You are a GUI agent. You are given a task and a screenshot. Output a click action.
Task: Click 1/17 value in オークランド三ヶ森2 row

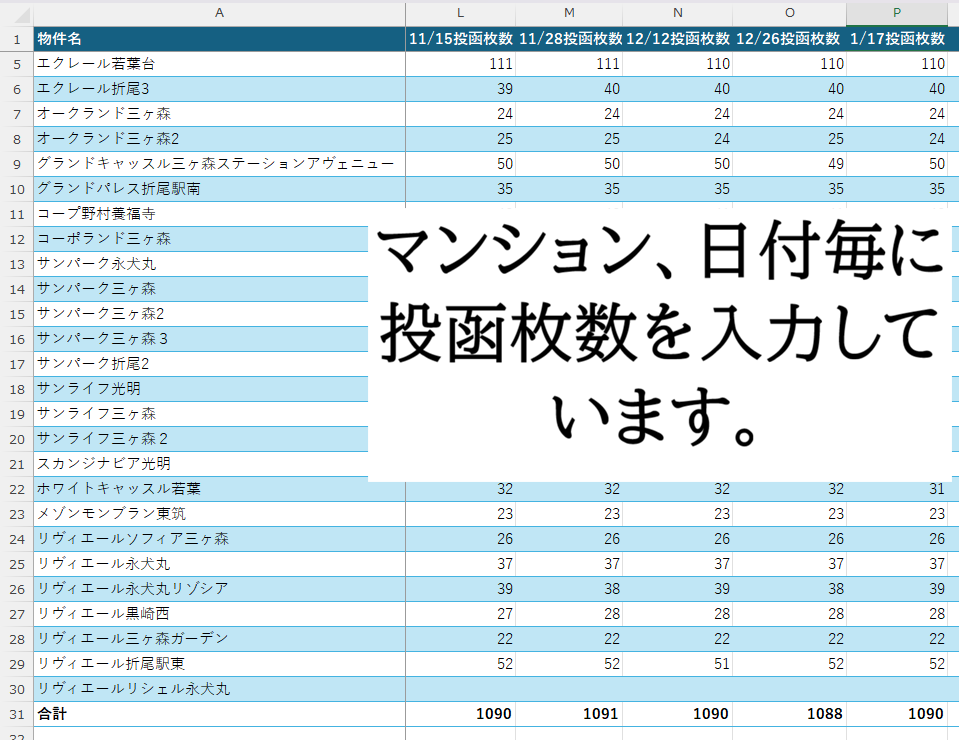[897, 139]
